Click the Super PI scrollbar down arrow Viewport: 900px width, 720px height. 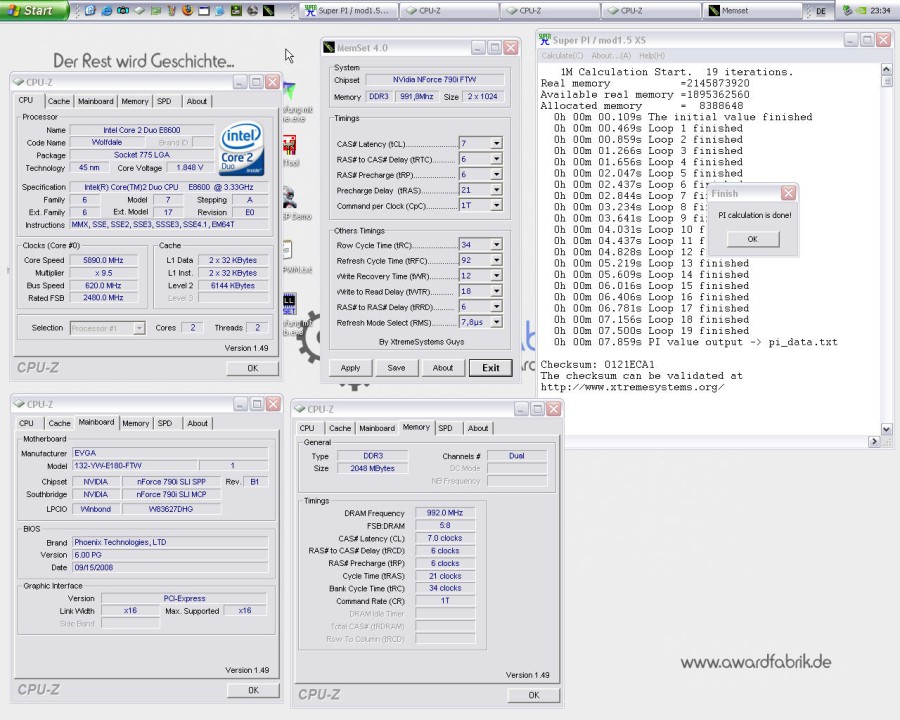click(886, 429)
